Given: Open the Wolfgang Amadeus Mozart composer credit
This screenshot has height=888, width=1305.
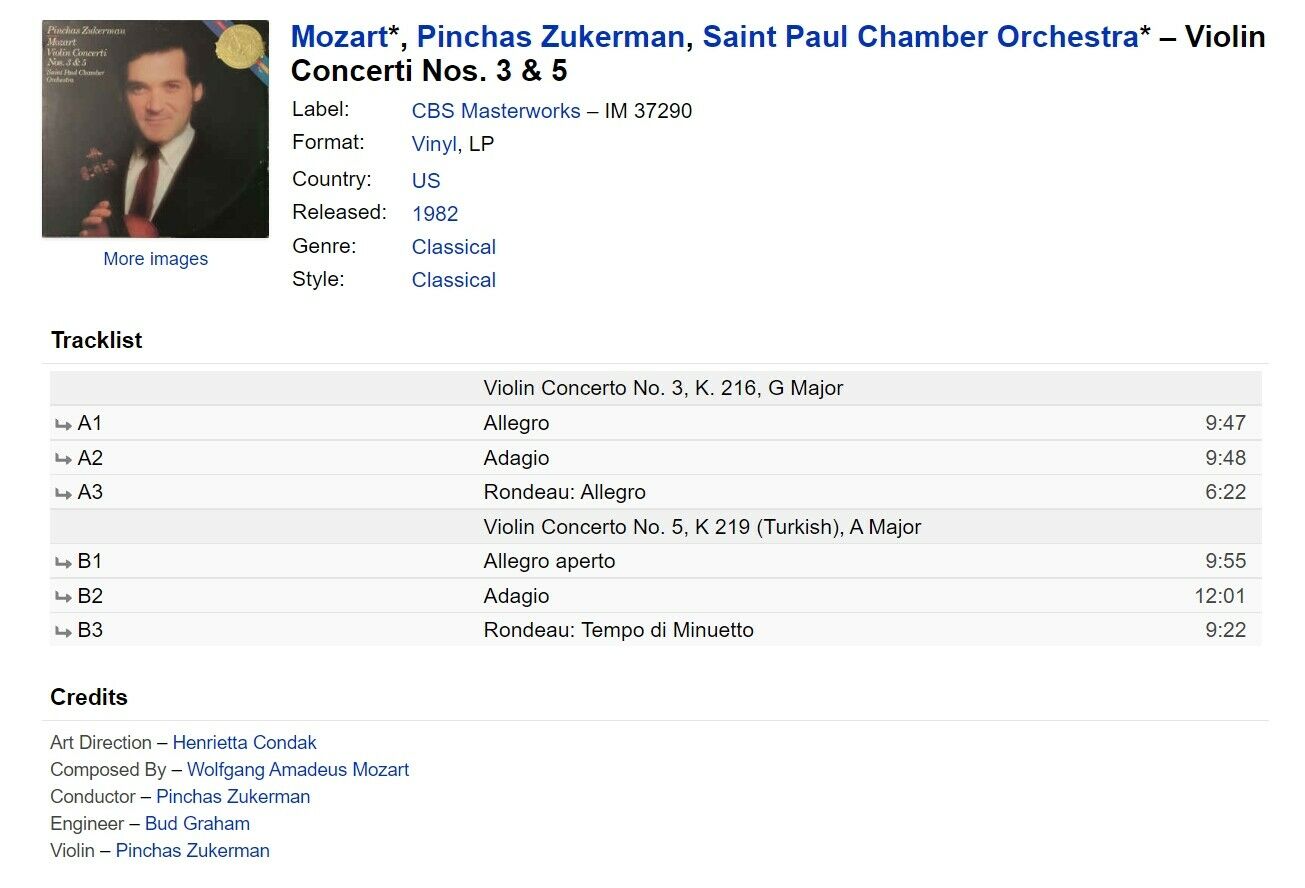Looking at the screenshot, I should click(x=298, y=770).
